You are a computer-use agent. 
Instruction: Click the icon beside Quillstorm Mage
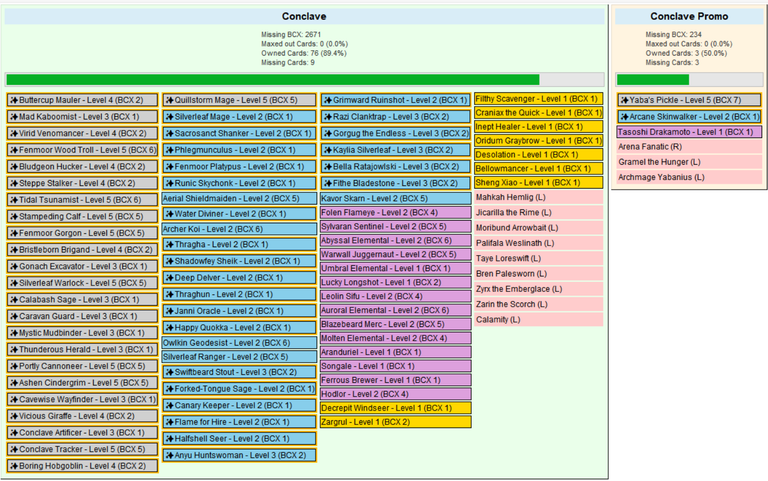pyautogui.click(x=169, y=100)
